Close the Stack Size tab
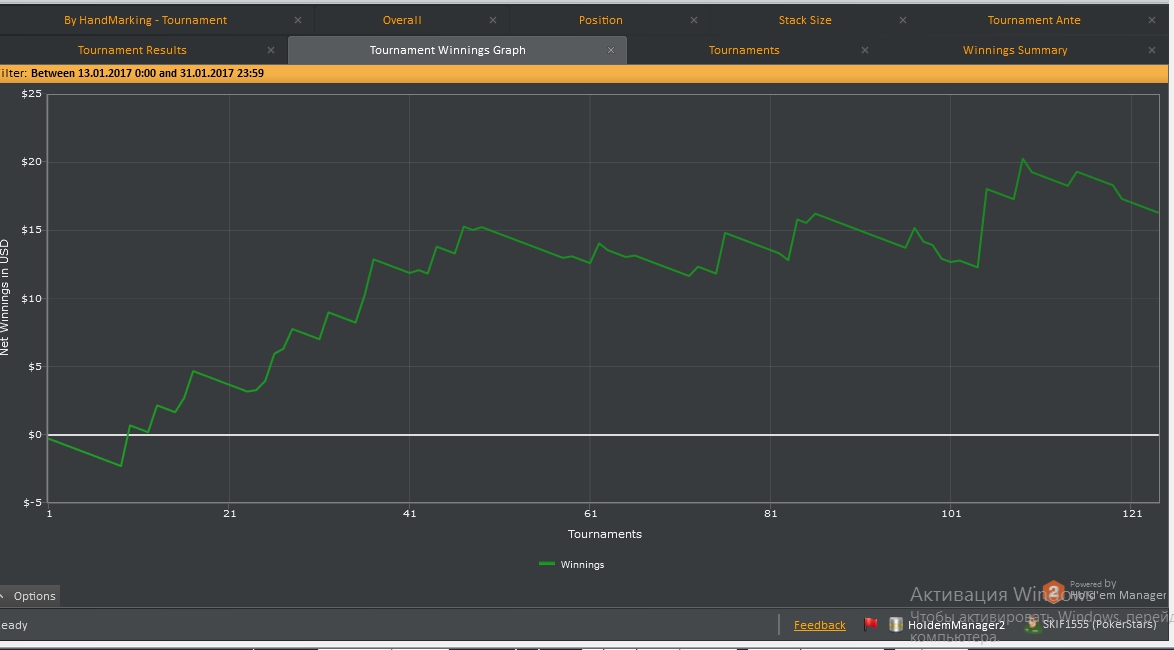Screen dimensions: 1174x650 [x=903, y=20]
